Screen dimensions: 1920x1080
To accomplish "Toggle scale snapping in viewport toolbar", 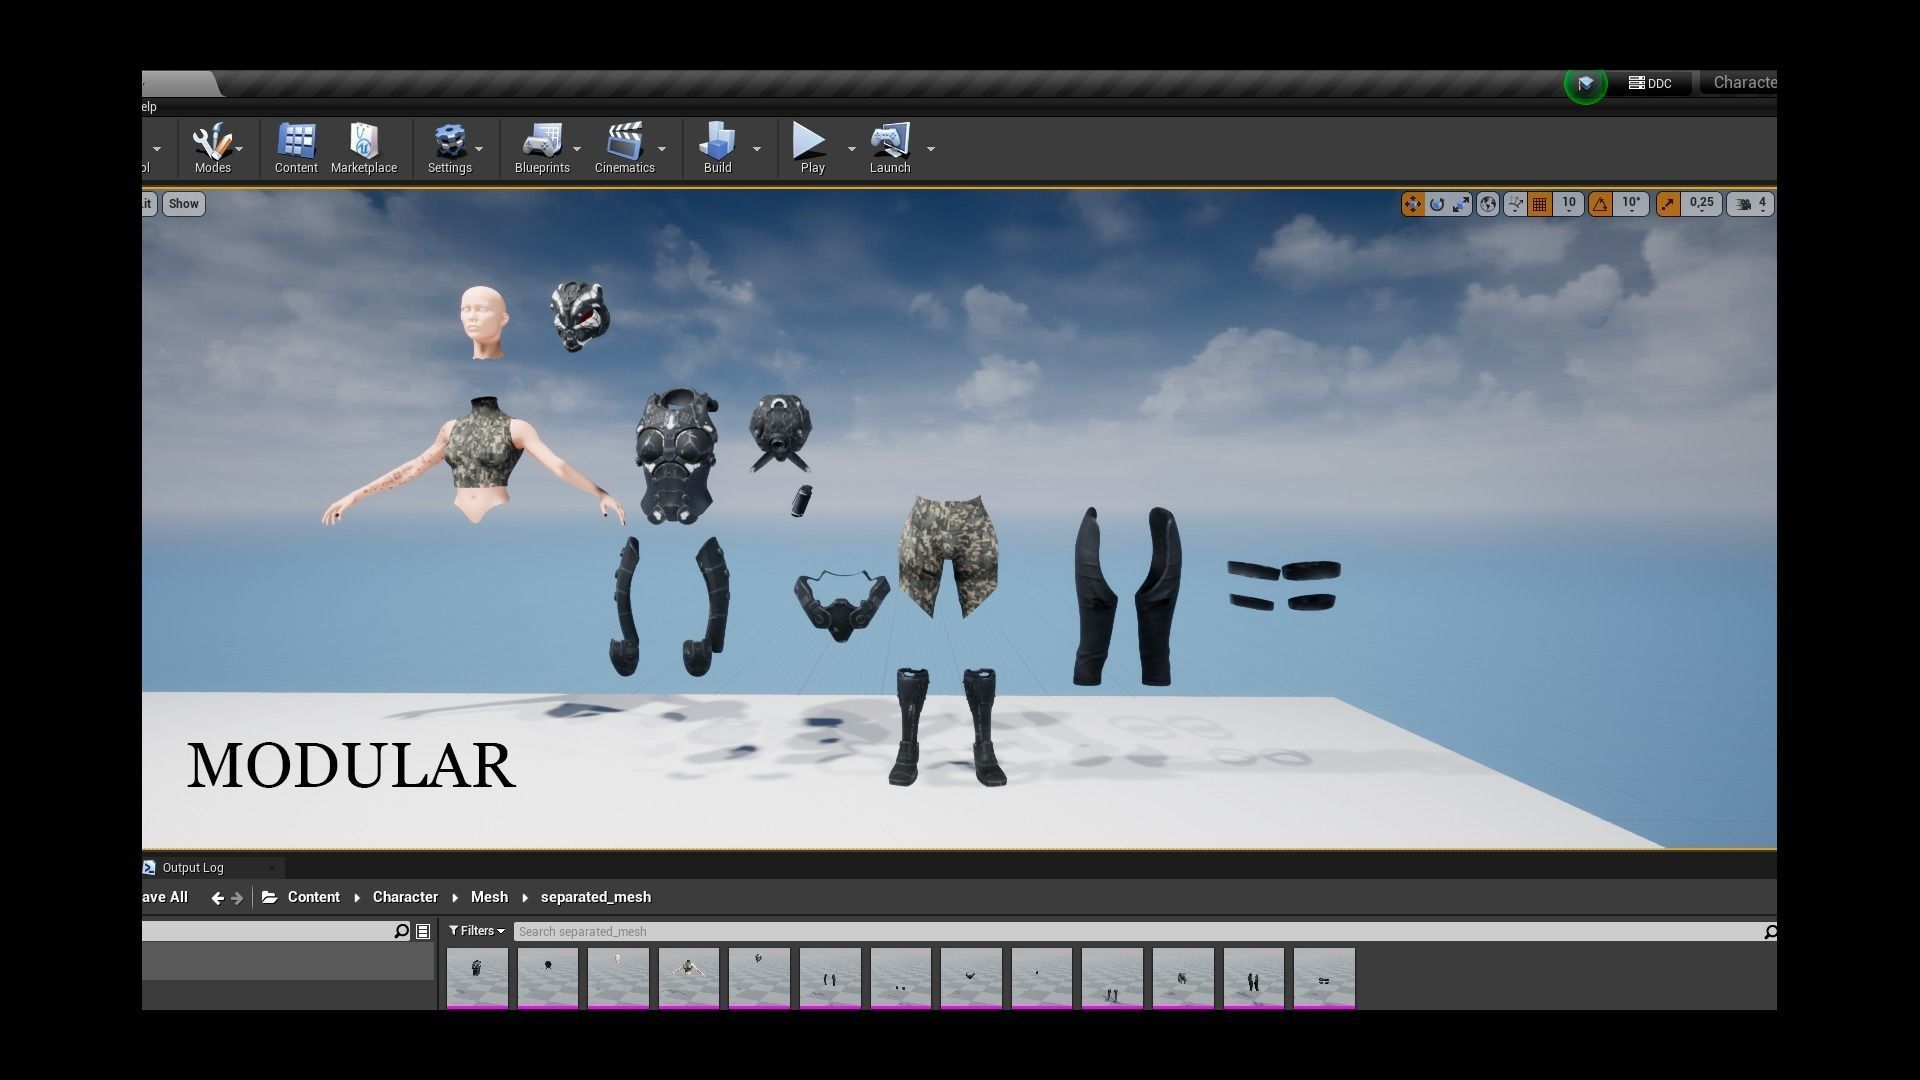I will pos(1668,204).
